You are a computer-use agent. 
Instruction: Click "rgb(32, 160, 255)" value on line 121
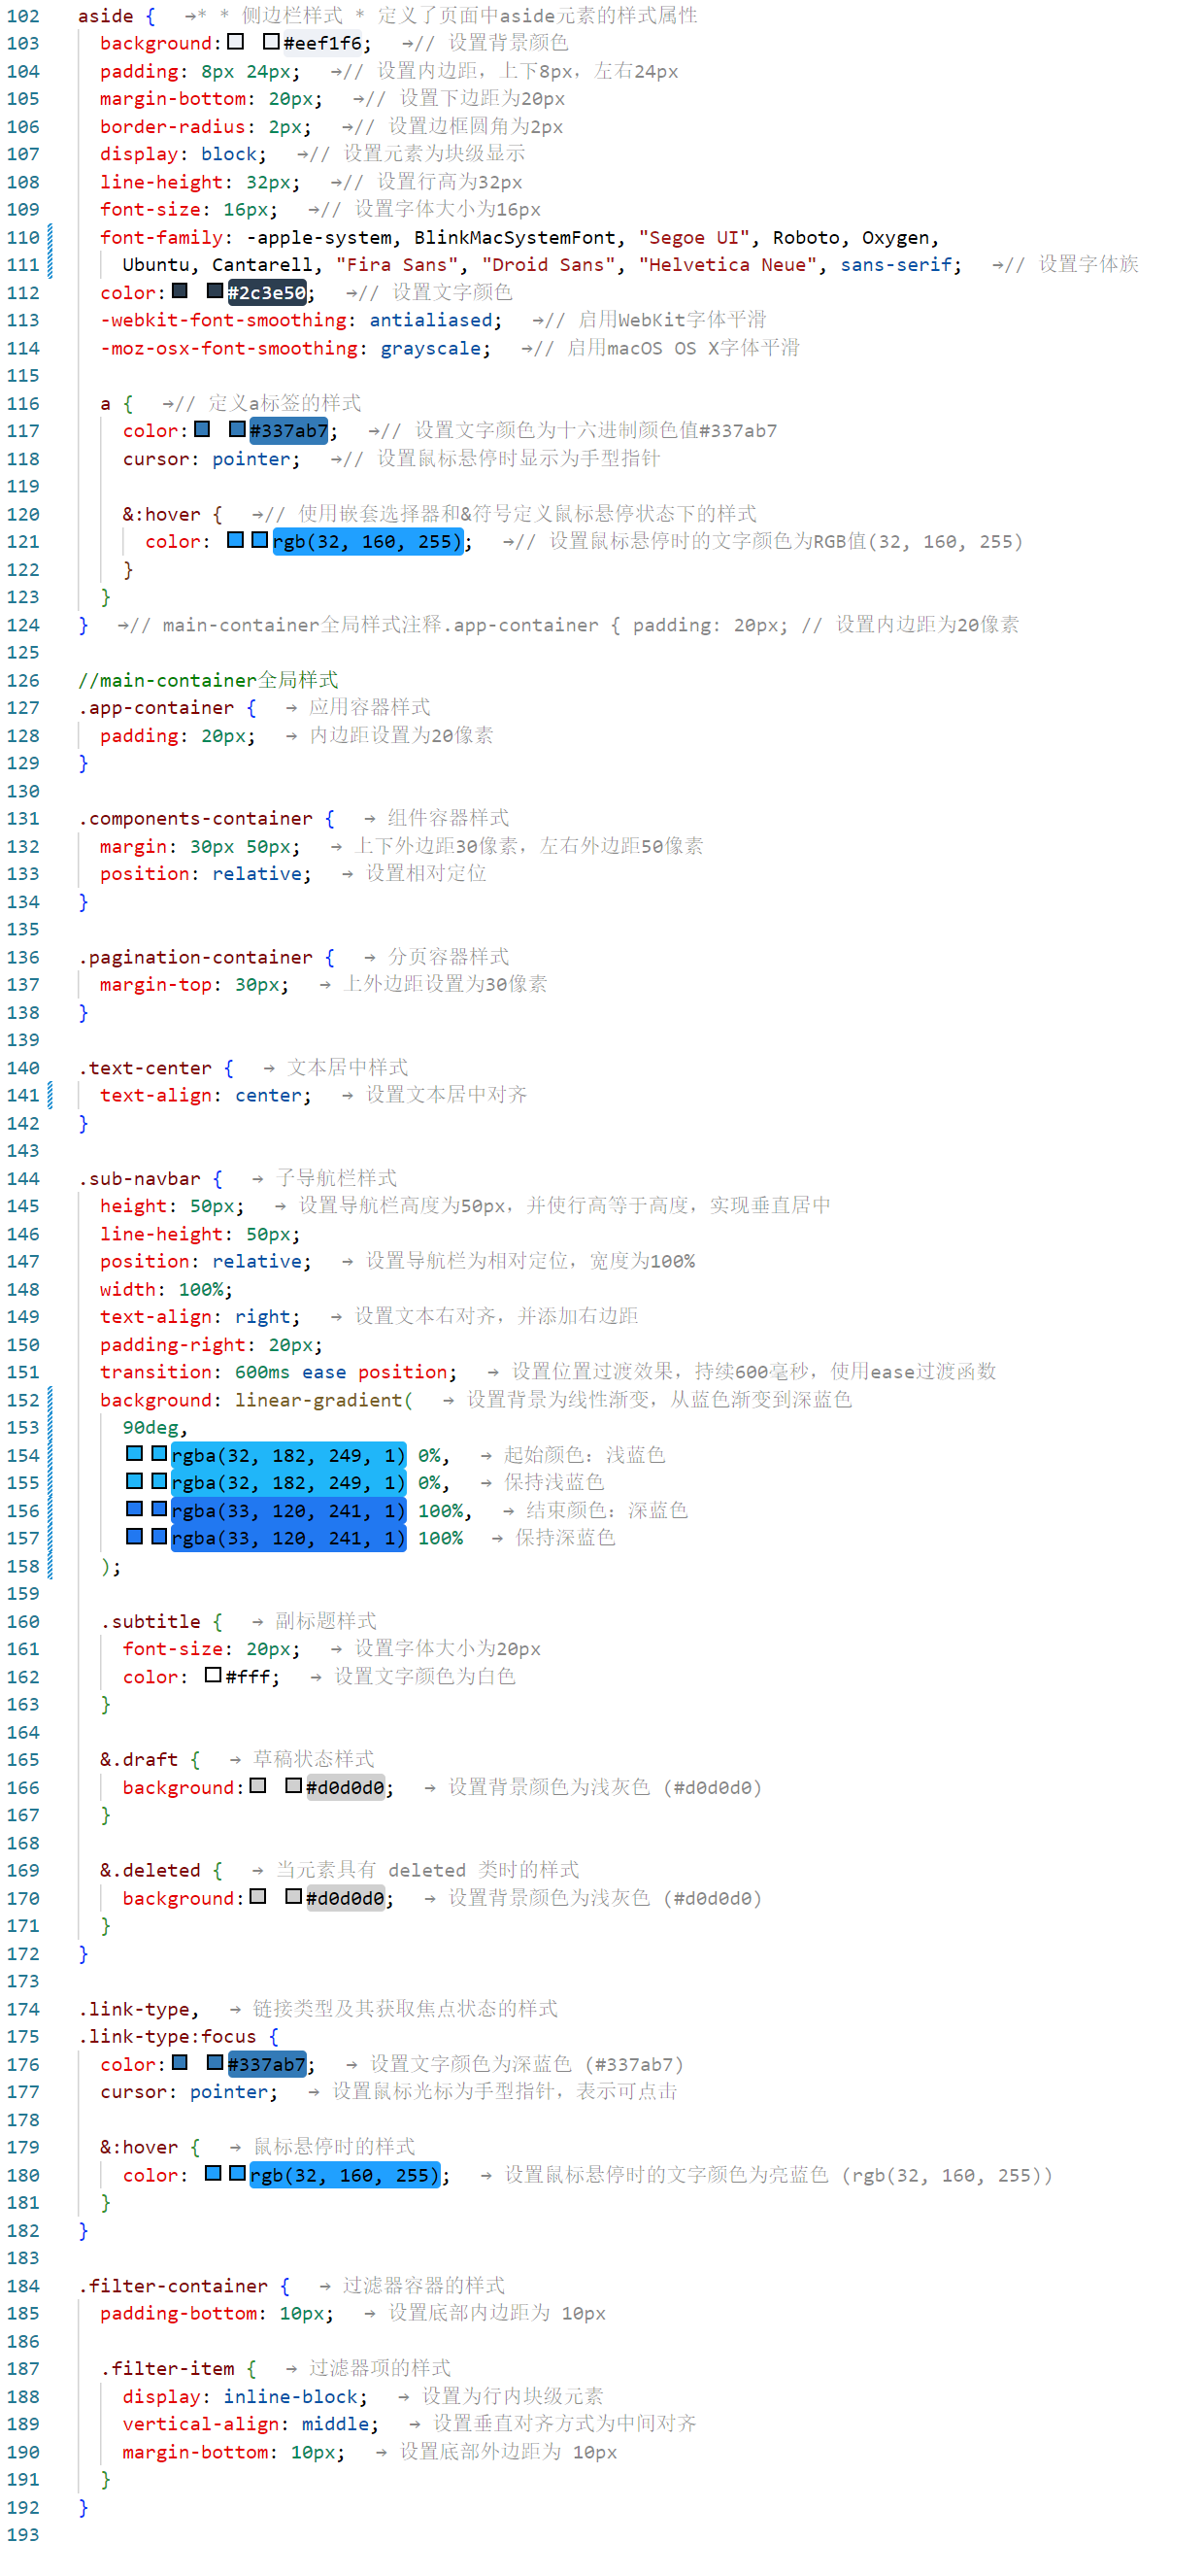click(367, 541)
